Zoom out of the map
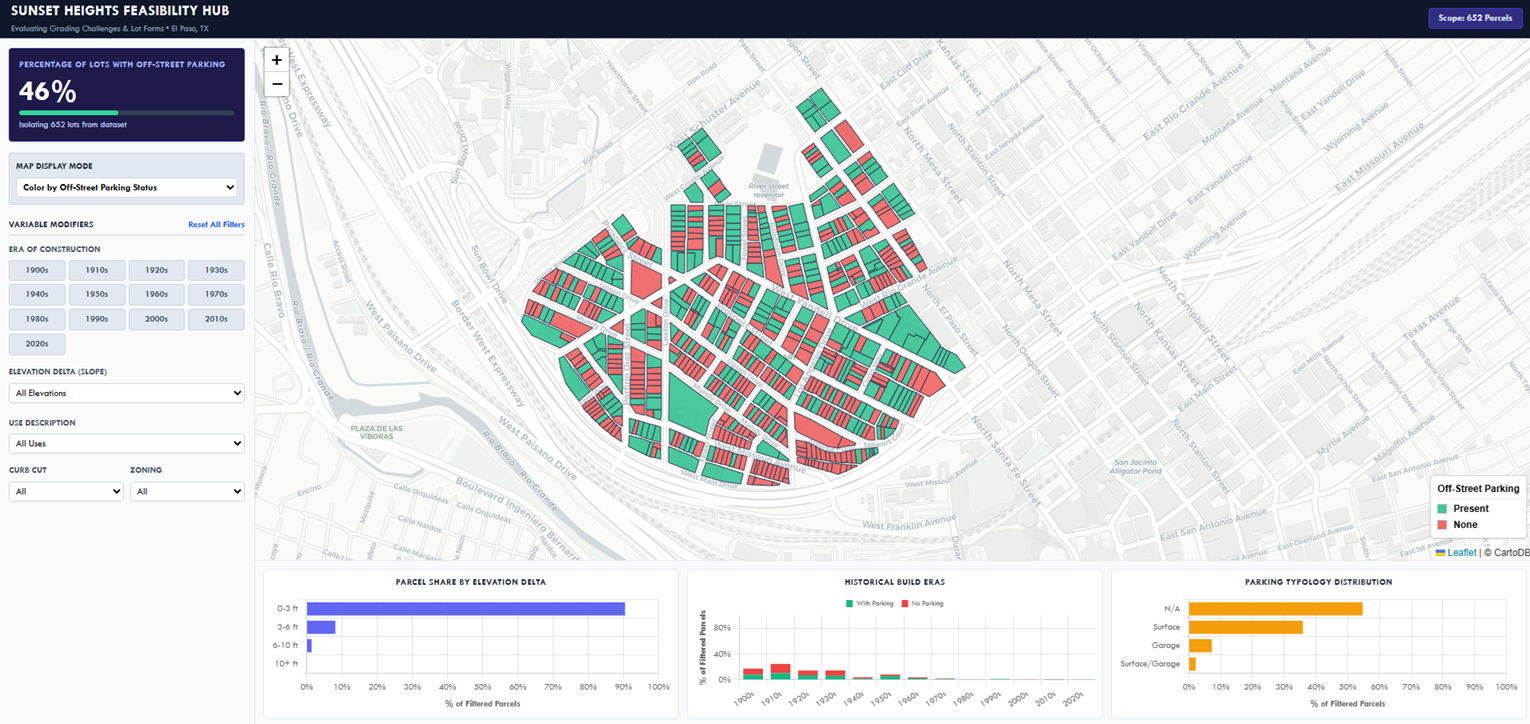This screenshot has width=1530, height=724. [277, 84]
